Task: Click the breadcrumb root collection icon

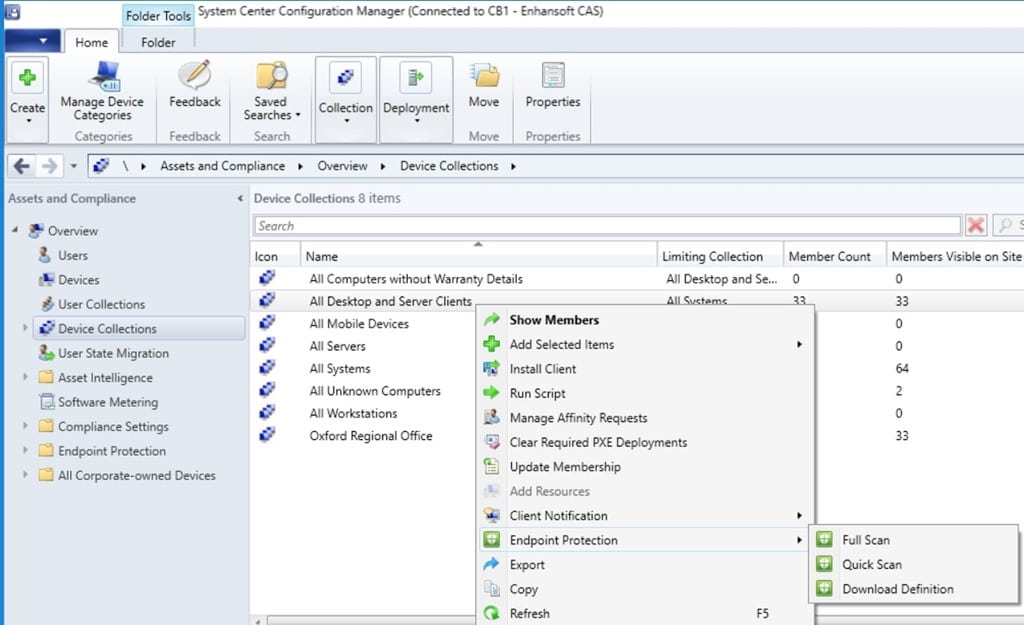Action: [x=101, y=166]
